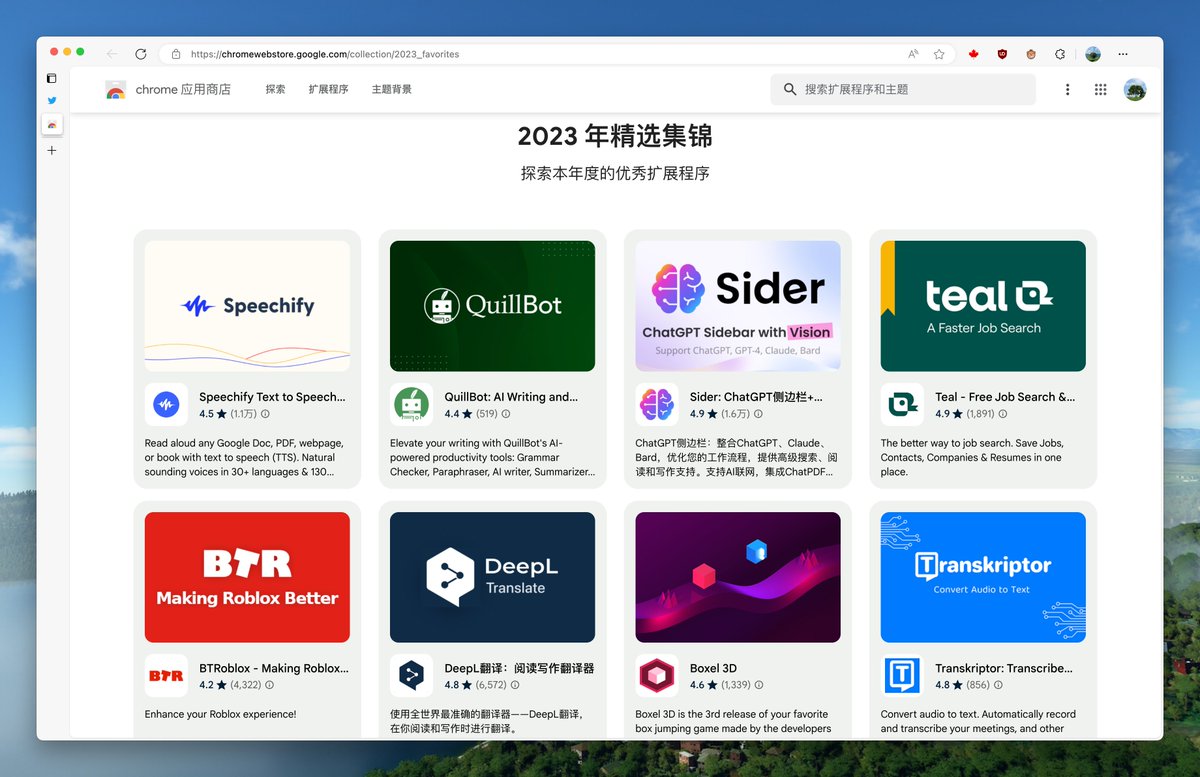Open the 探索 tab

click(x=275, y=89)
